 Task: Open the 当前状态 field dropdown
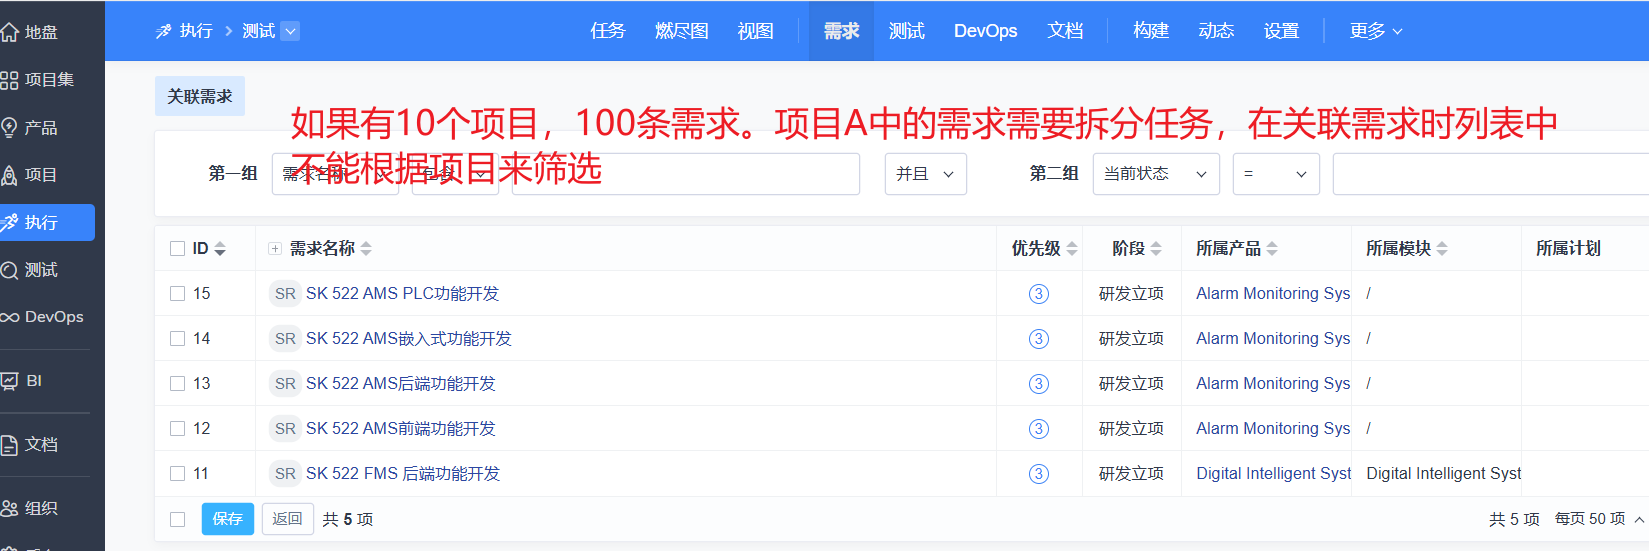pos(1156,174)
